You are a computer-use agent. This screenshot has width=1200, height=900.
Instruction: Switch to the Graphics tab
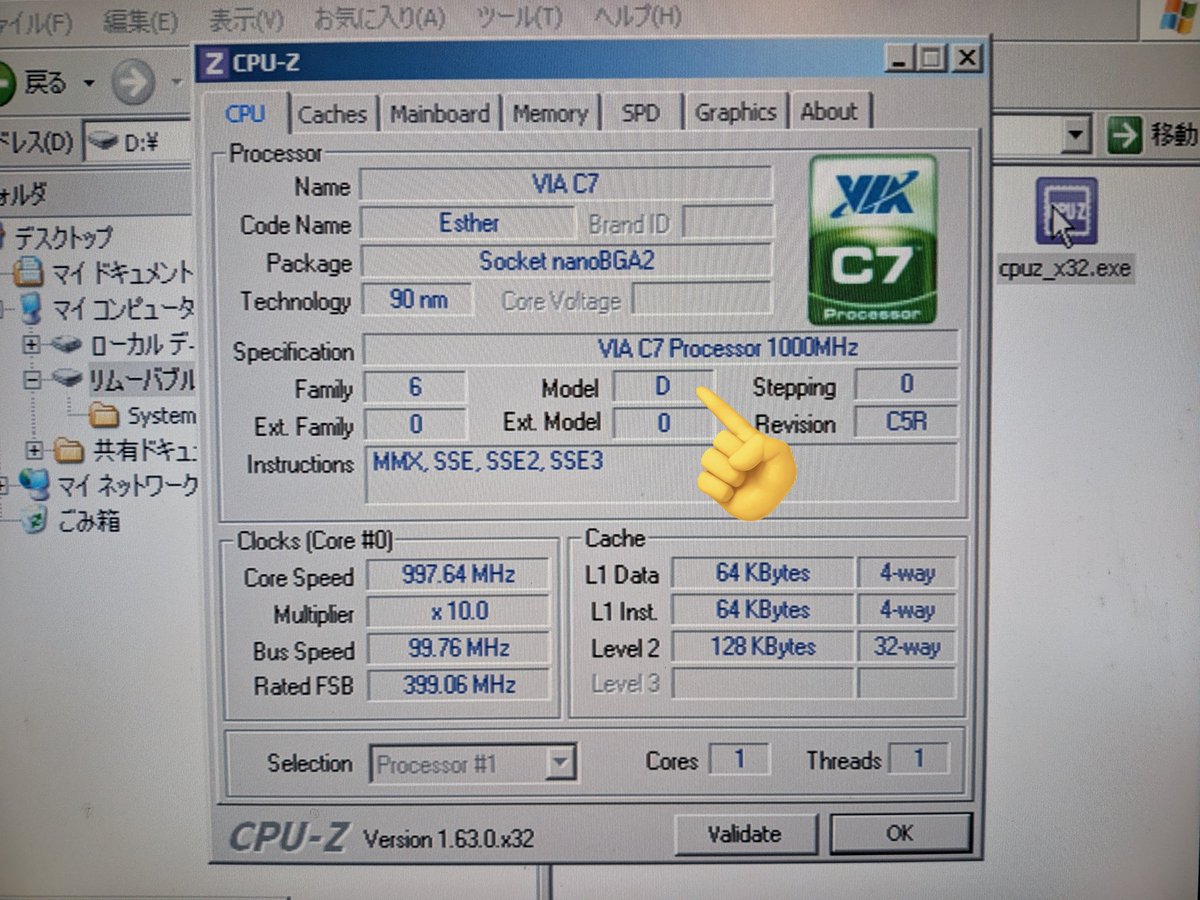click(x=736, y=112)
